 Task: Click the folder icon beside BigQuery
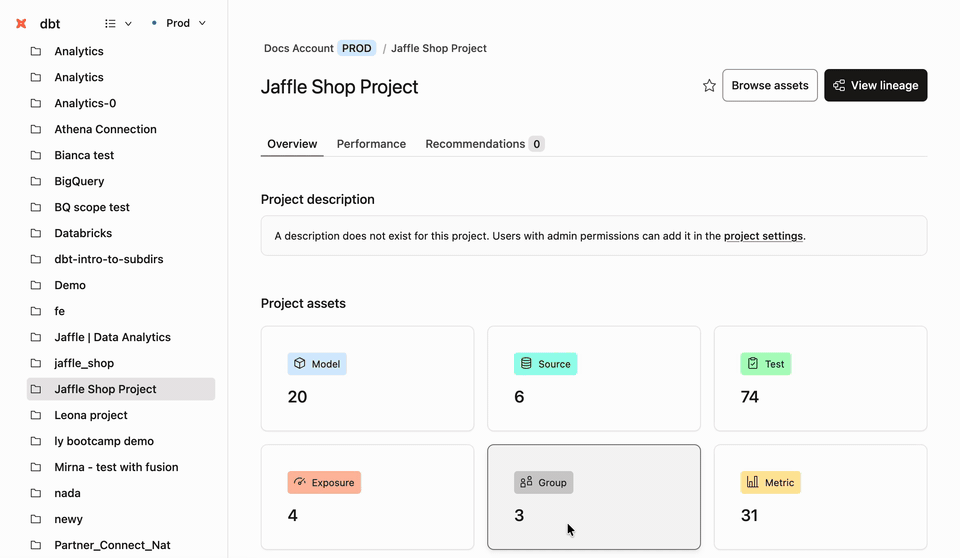(36, 181)
